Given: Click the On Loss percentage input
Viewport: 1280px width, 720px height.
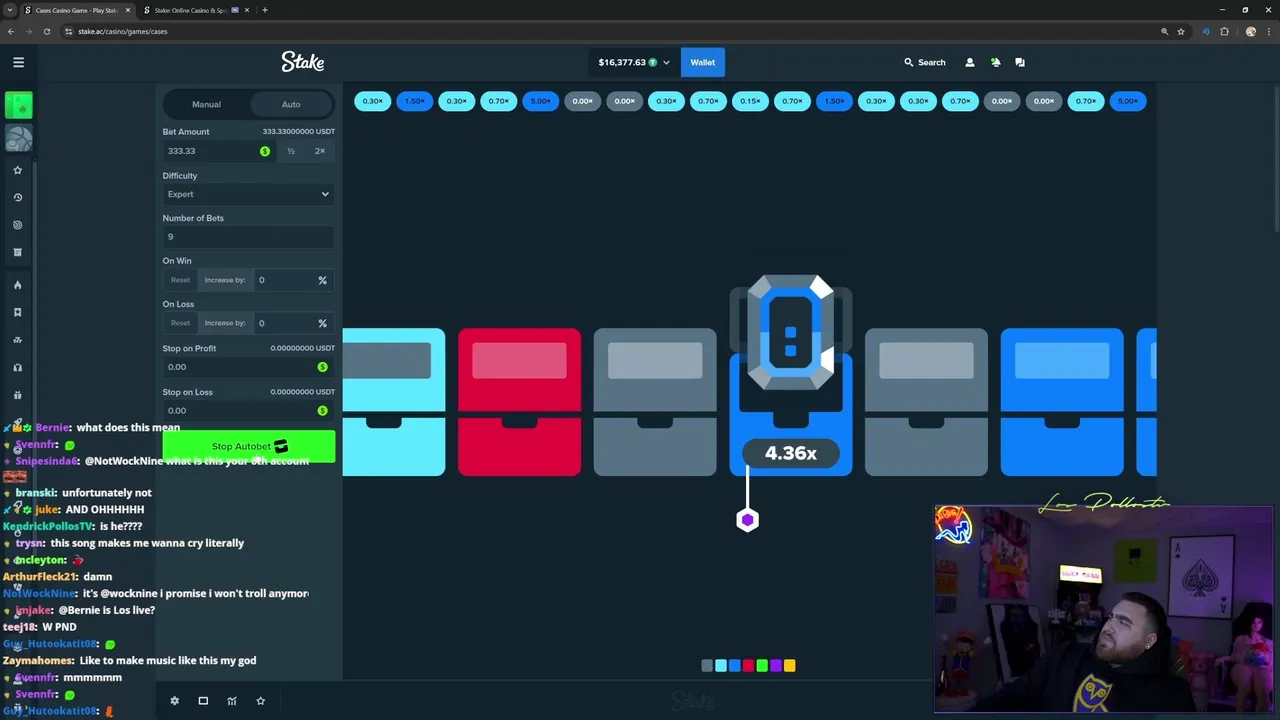Looking at the screenshot, I should click(292, 323).
